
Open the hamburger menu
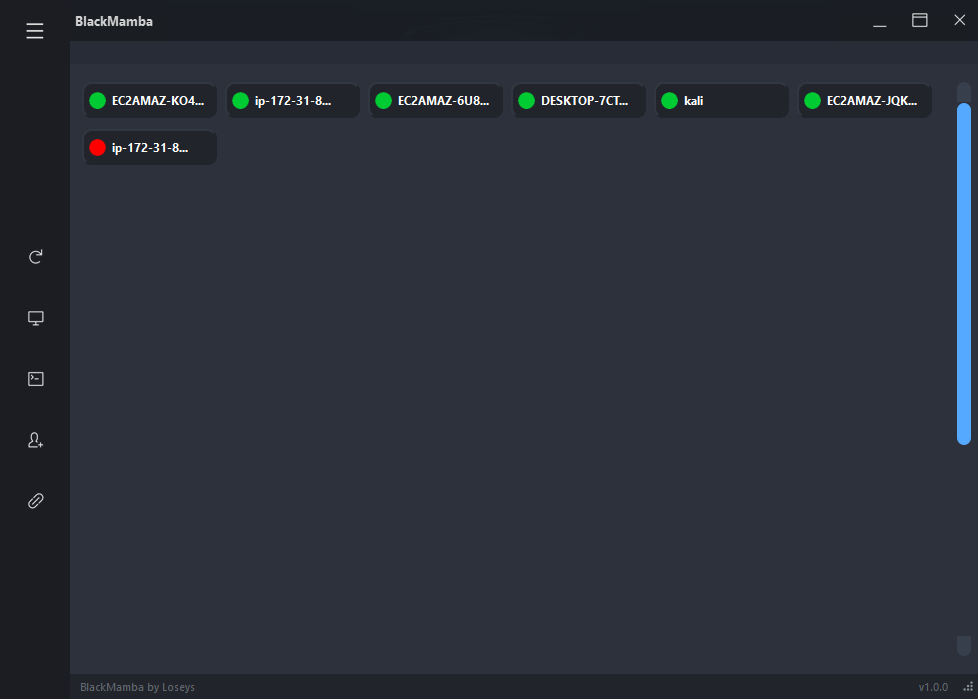click(x=35, y=31)
